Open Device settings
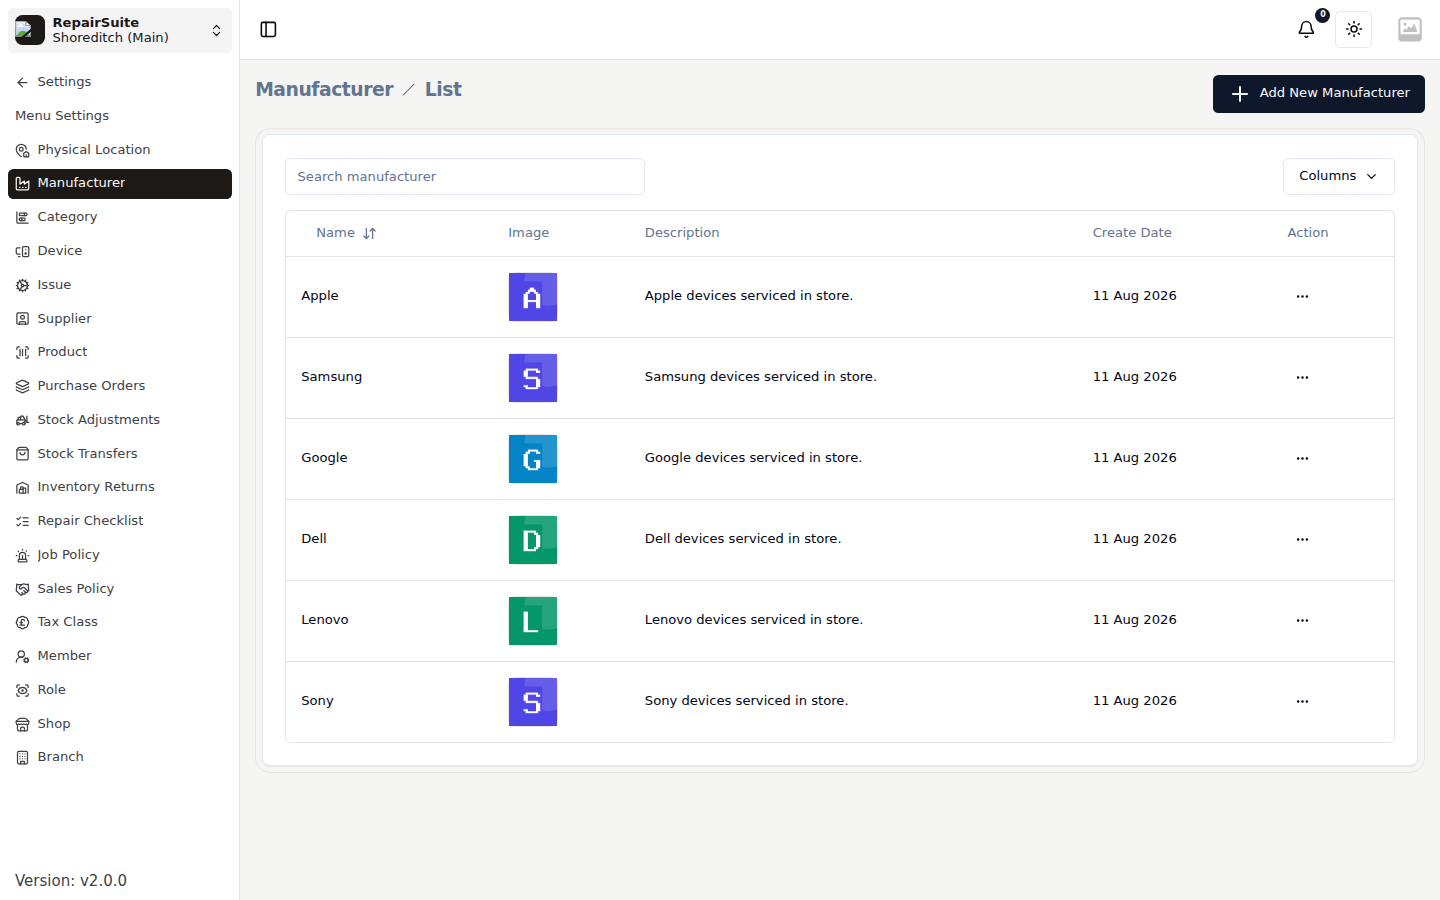1440x900 pixels. pos(120,251)
